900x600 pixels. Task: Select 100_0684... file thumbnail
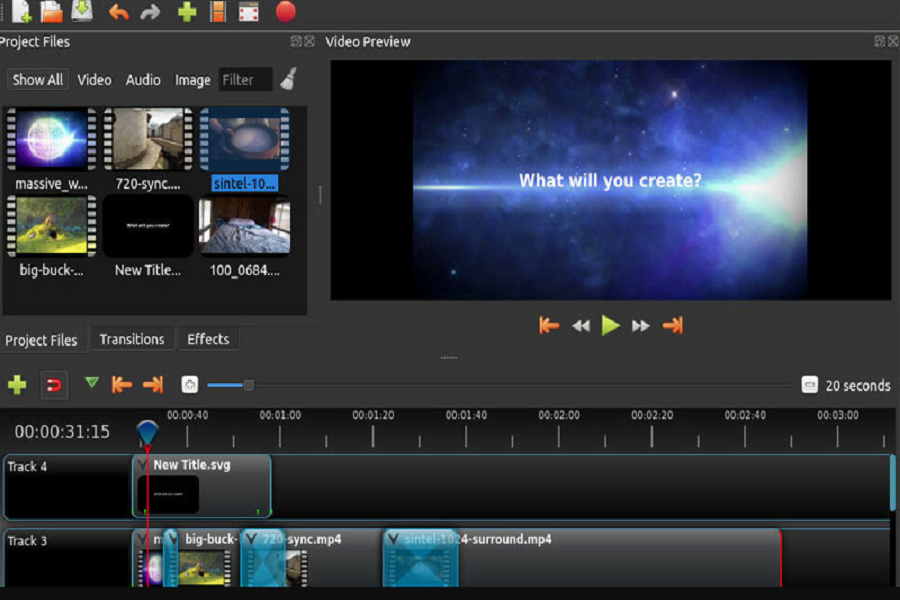pos(245,226)
